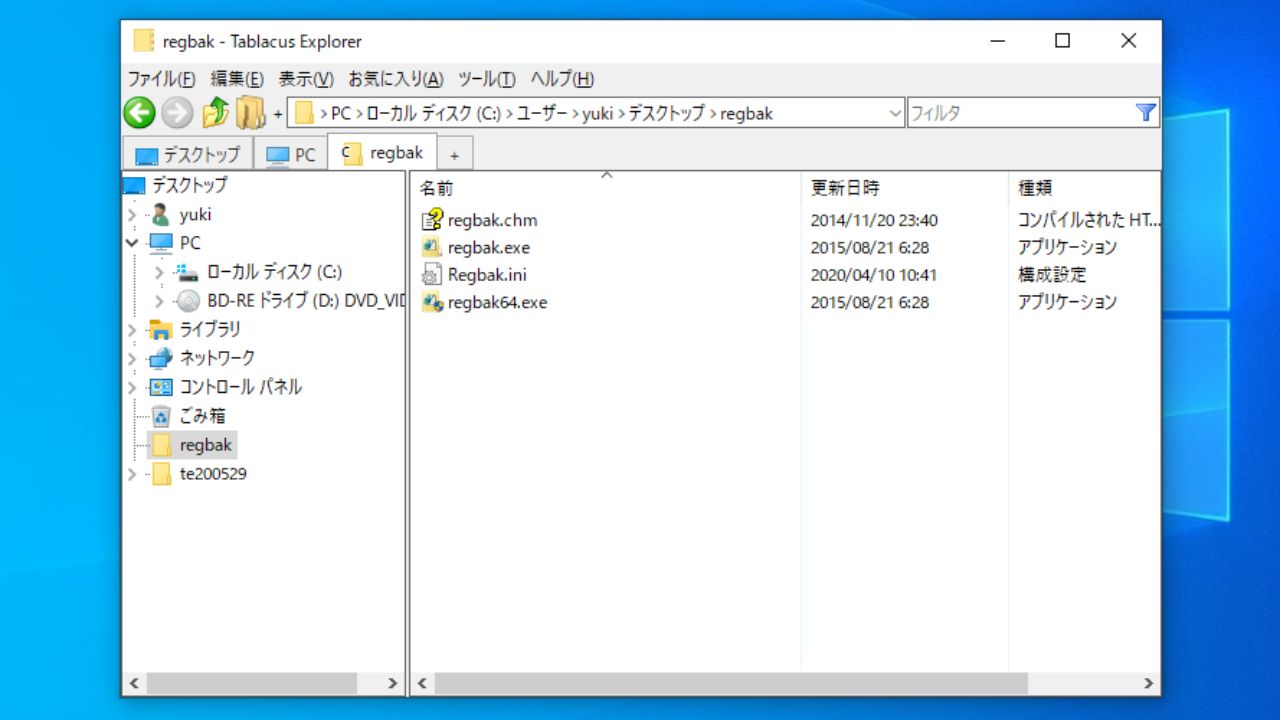
Task: Select the regbak tab
Action: (382, 153)
